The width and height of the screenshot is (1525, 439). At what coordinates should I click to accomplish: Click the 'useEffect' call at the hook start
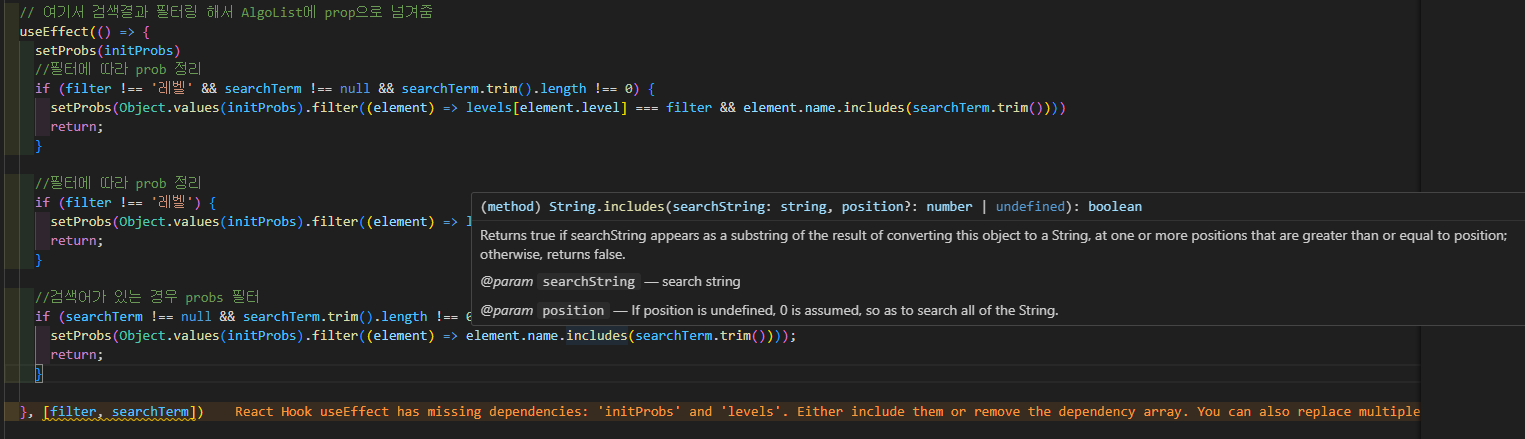(54, 31)
